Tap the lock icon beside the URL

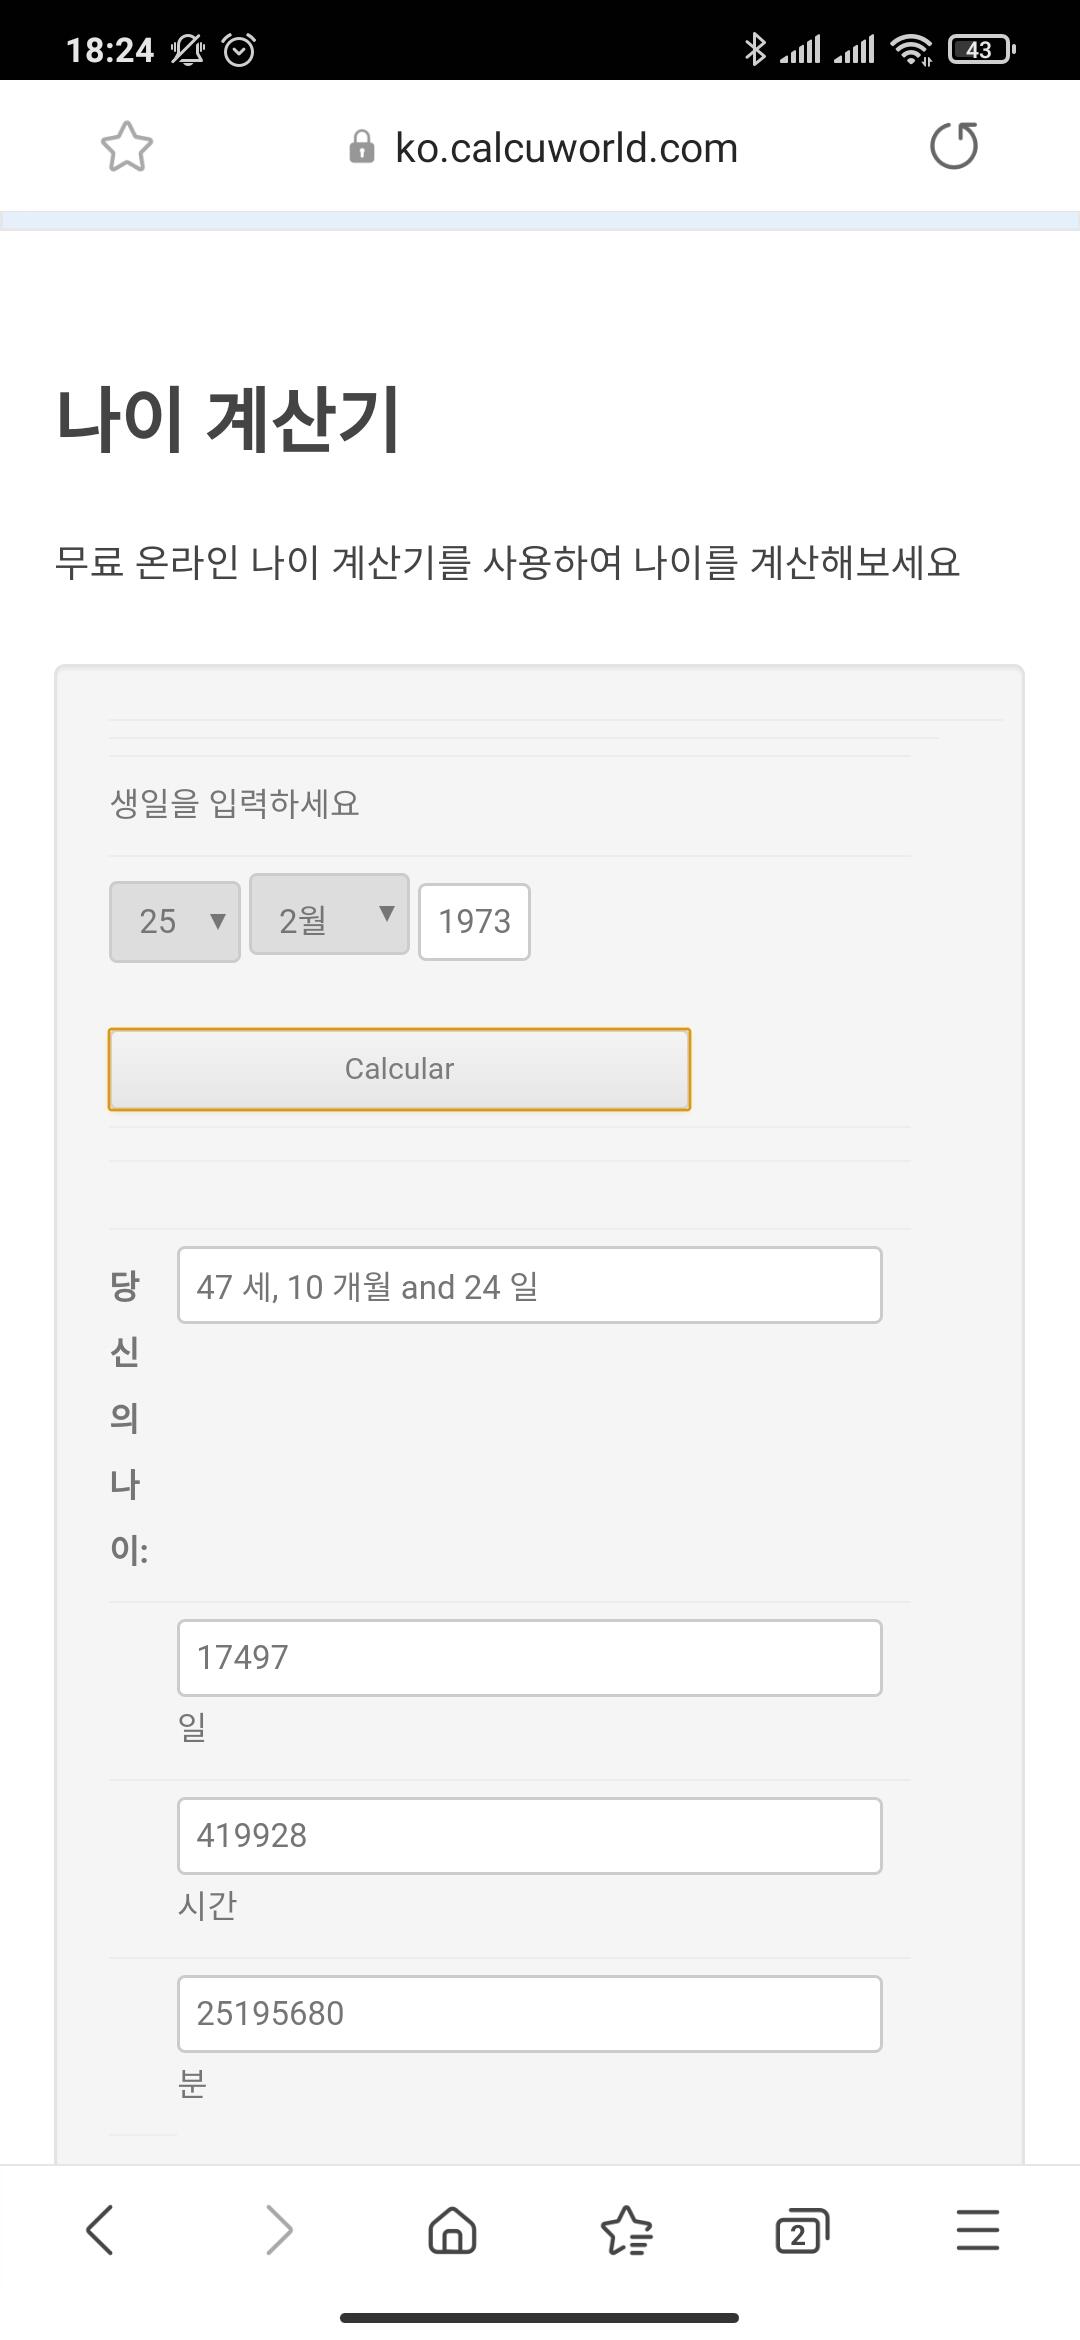[361, 148]
